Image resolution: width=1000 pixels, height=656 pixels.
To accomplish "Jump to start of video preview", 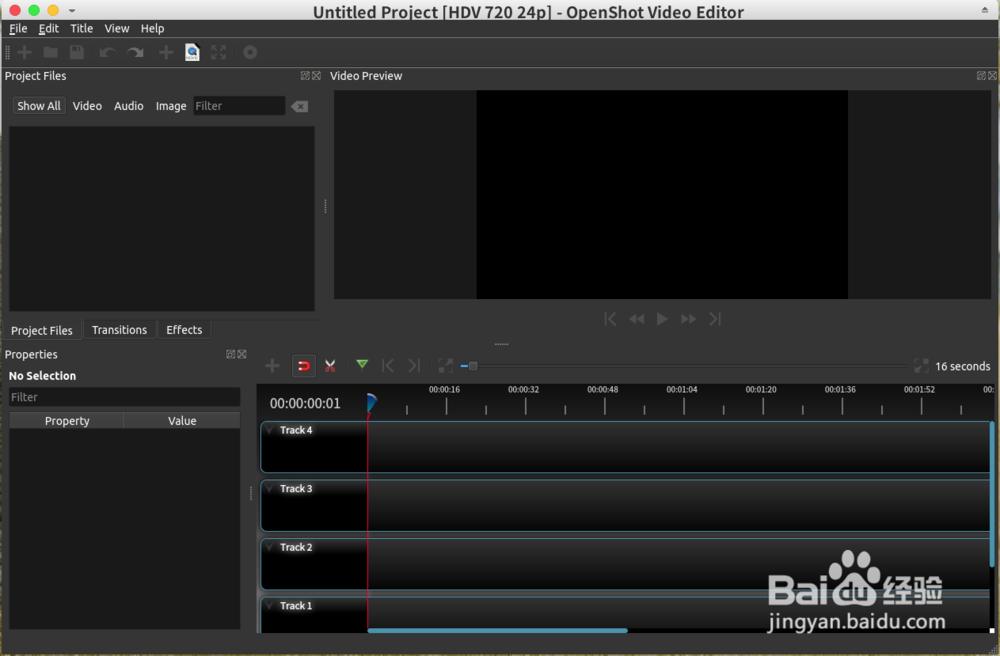I will [x=610, y=319].
